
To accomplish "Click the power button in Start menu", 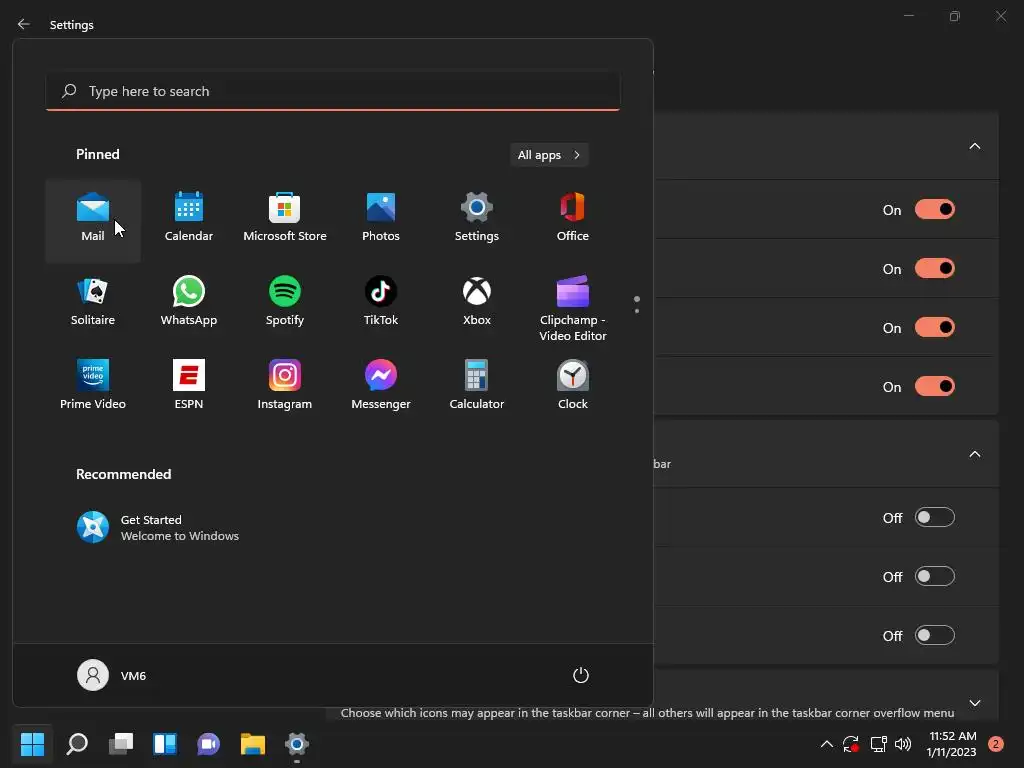I will (x=581, y=675).
